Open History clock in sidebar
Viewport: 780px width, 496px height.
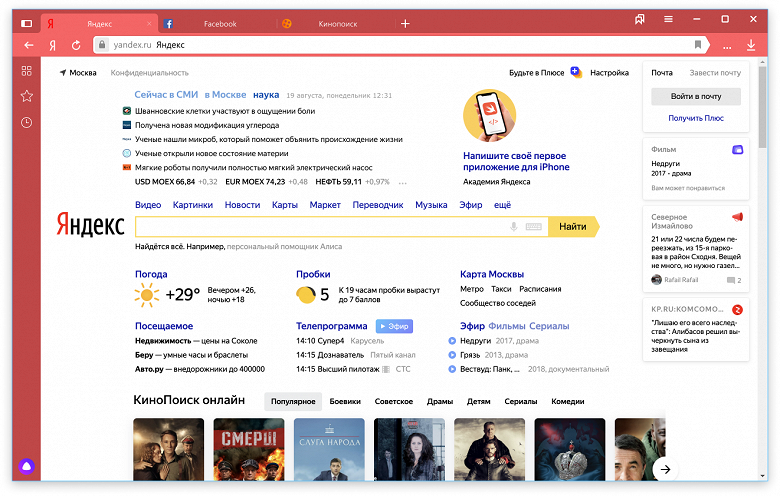click(26, 122)
